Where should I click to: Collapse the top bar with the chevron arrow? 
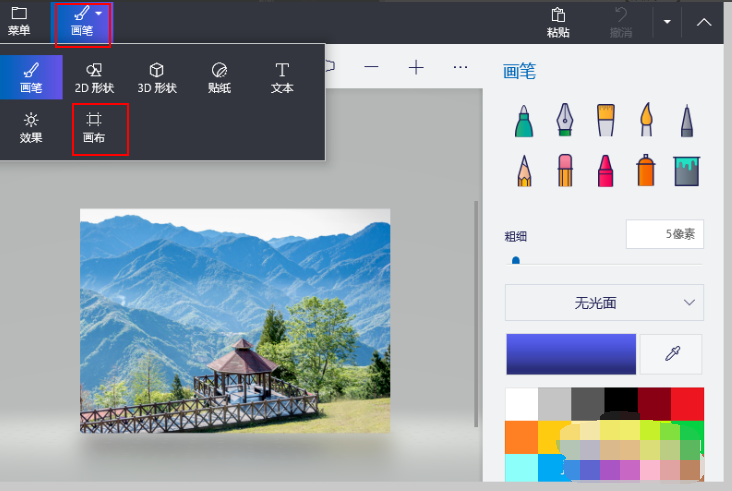[x=704, y=21]
